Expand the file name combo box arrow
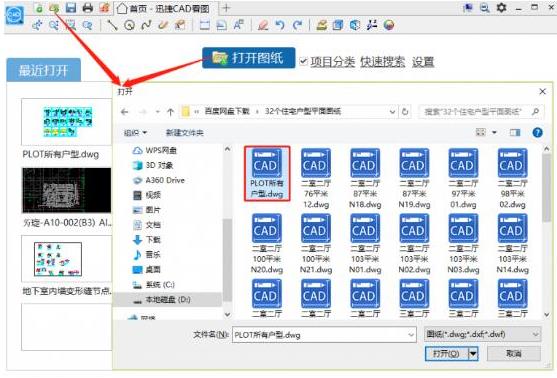The image size is (557, 378). [411, 335]
